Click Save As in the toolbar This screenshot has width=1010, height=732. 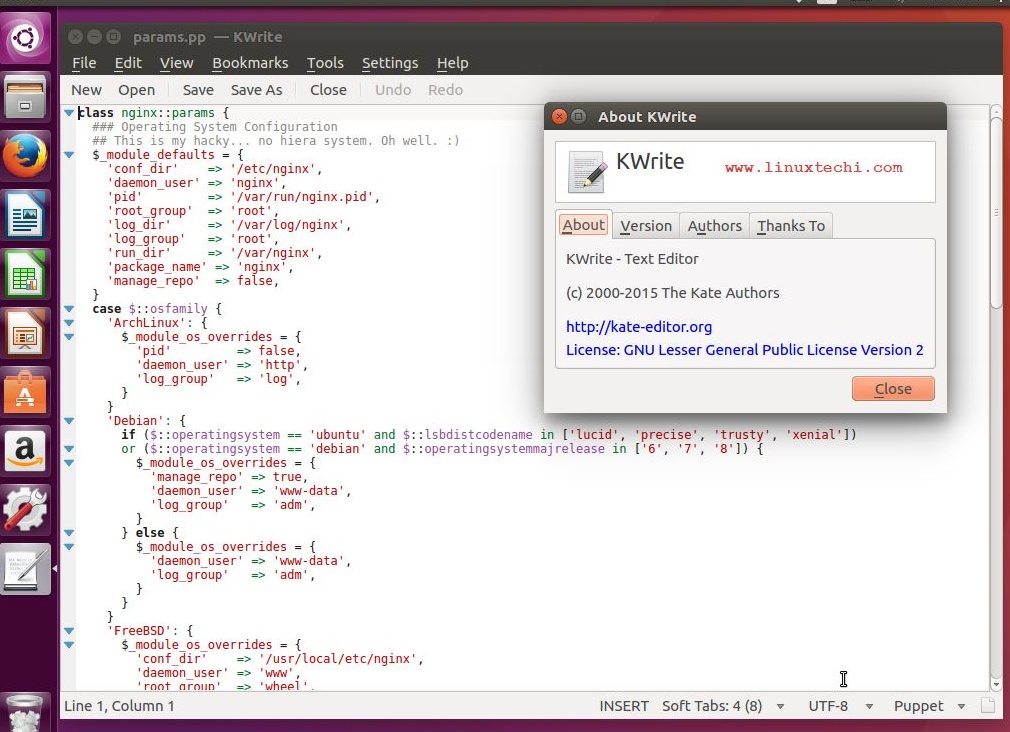256,90
